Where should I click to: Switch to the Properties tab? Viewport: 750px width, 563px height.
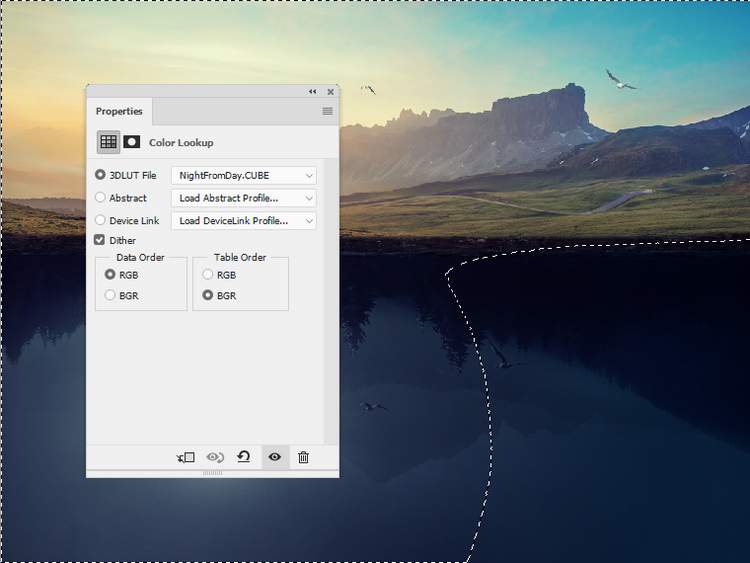pyautogui.click(x=119, y=111)
